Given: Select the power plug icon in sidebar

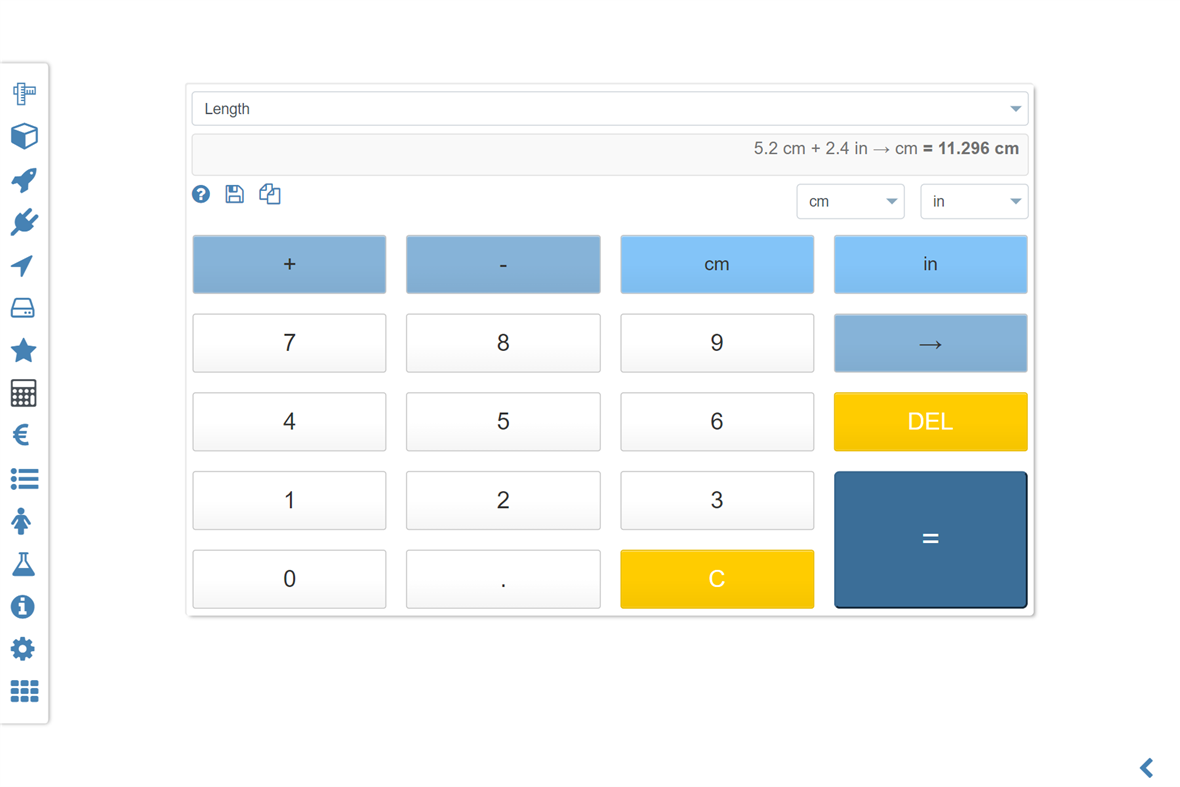Looking at the screenshot, I should (x=24, y=222).
